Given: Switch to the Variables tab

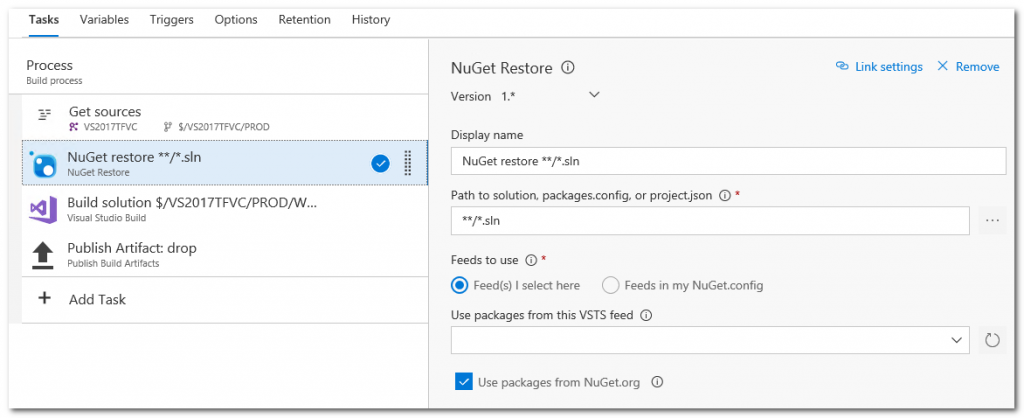Looking at the screenshot, I should [x=104, y=19].
